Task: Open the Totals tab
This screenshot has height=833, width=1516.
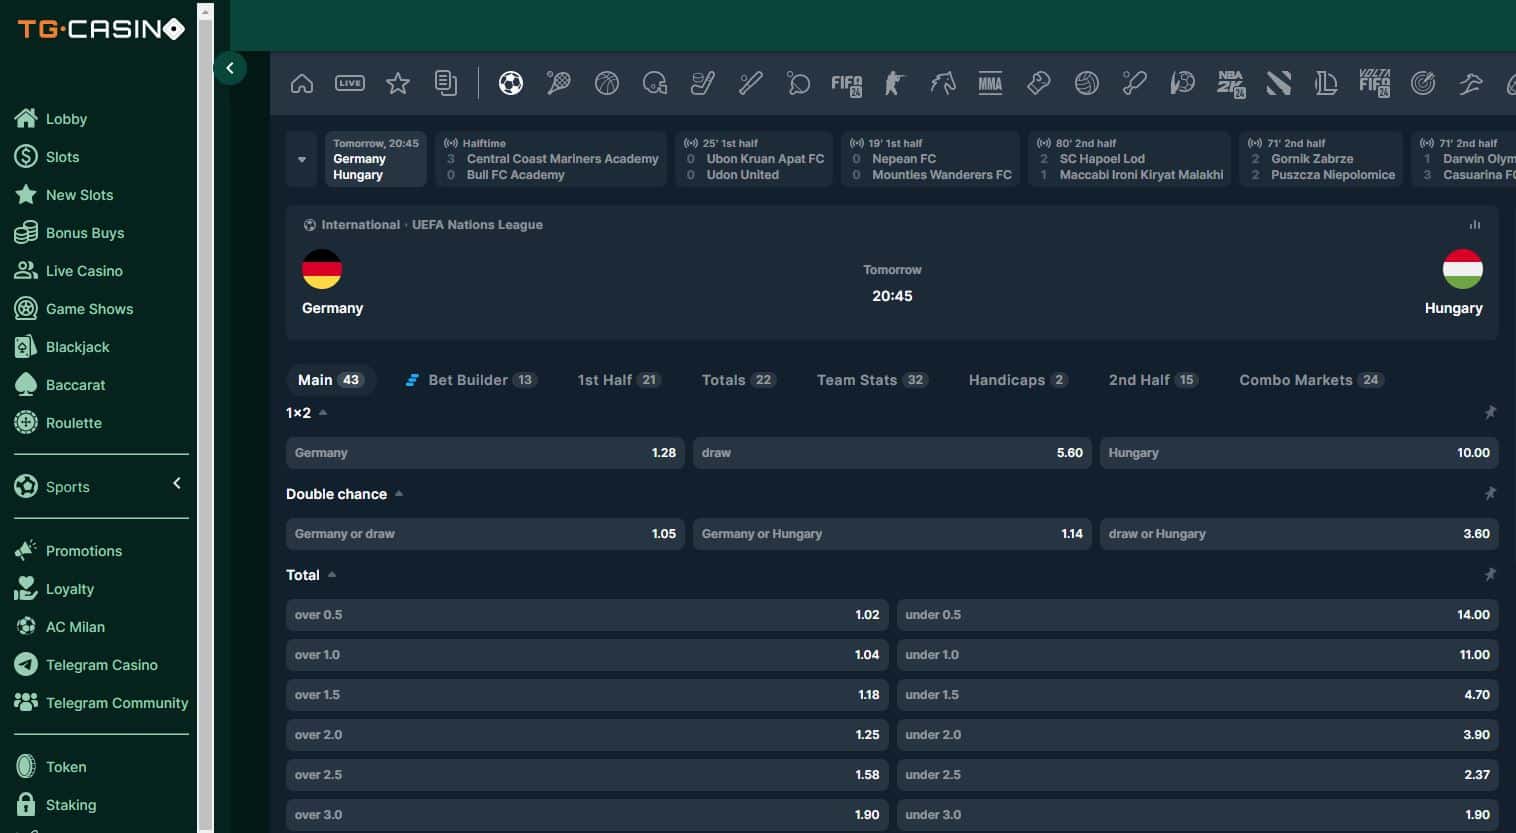Action: tap(738, 380)
